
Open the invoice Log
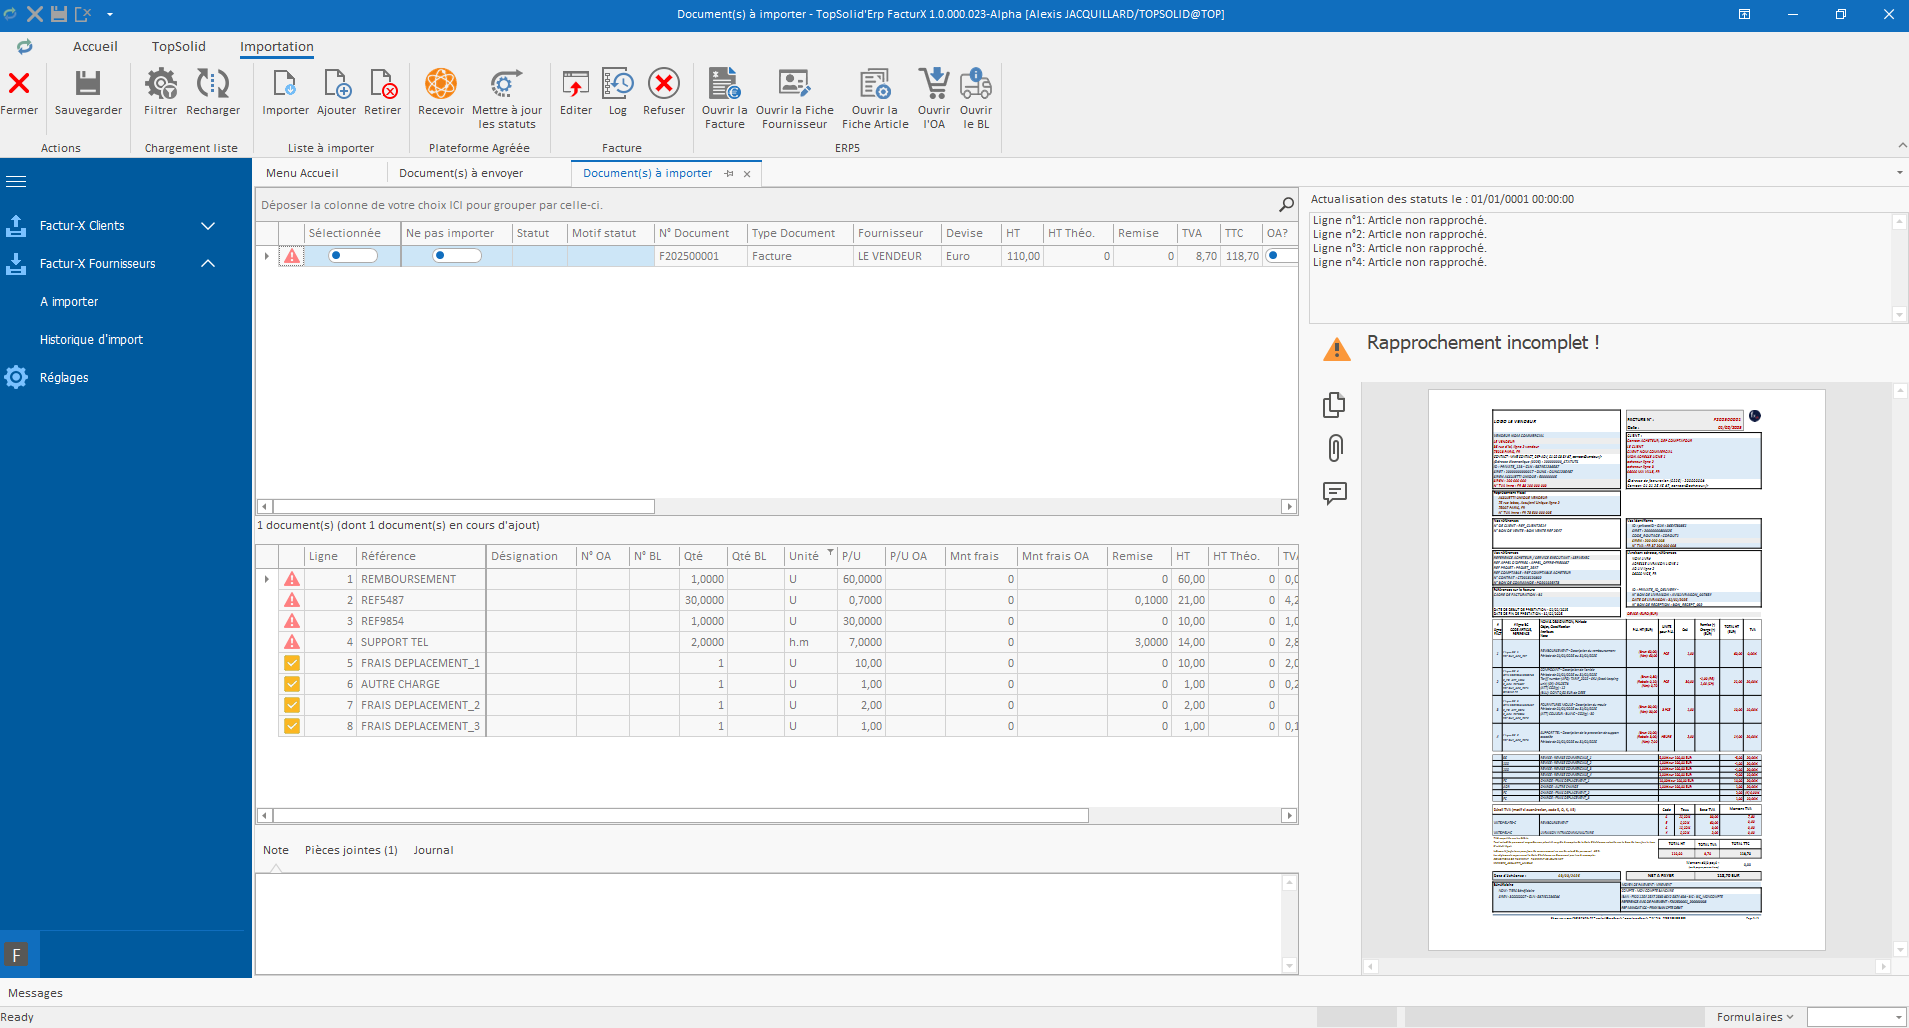617,85
